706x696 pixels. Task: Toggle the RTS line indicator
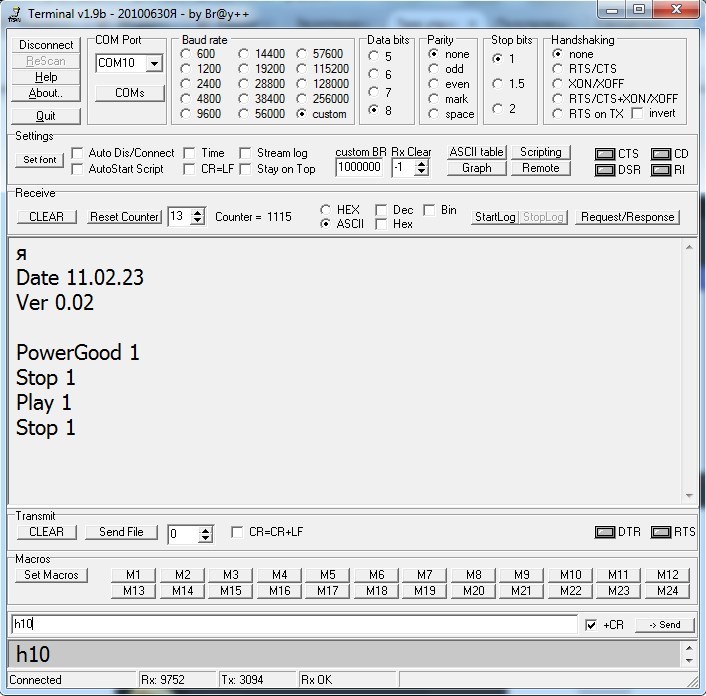tap(661, 532)
